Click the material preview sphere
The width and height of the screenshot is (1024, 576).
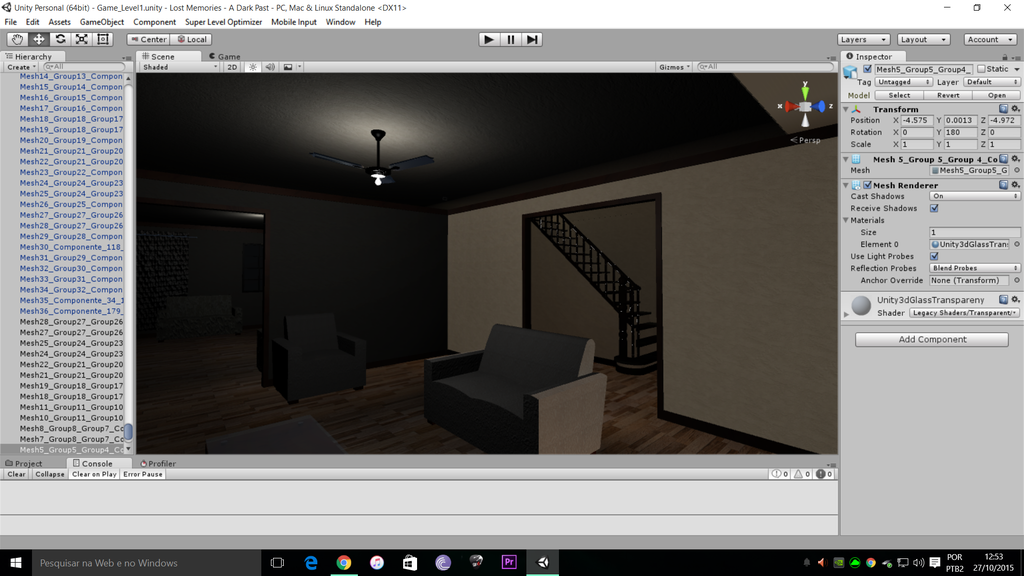point(861,305)
